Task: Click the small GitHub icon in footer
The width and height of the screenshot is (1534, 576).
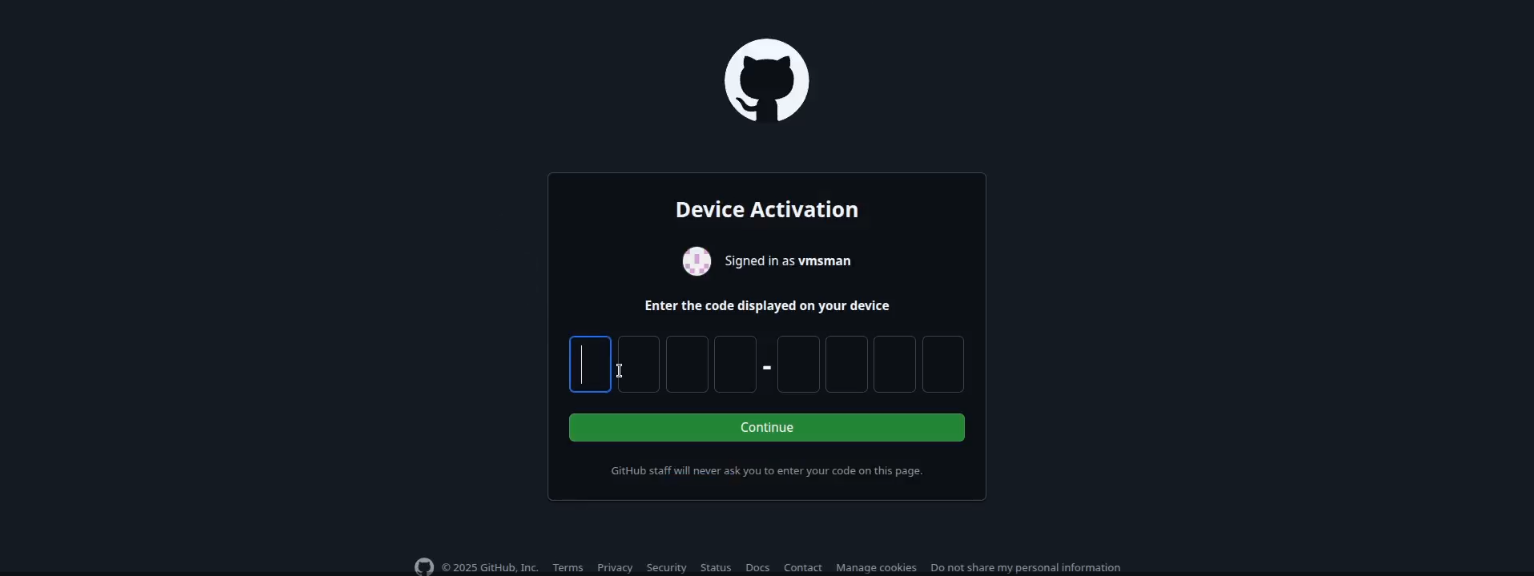Action: [x=424, y=567]
